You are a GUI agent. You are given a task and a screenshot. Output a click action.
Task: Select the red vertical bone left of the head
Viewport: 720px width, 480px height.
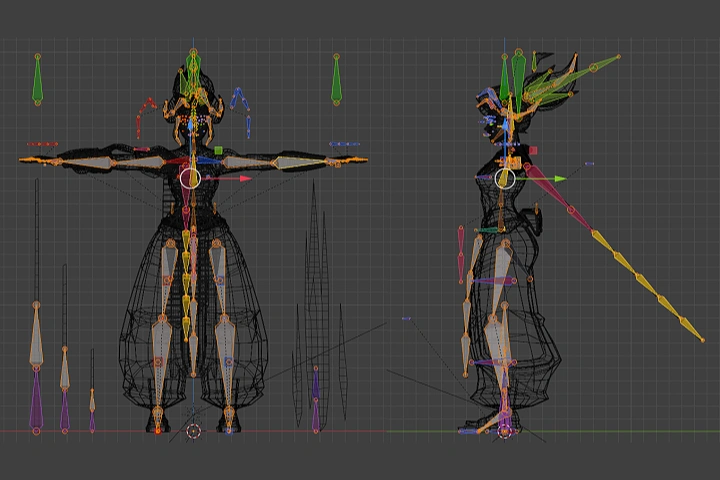(x=138, y=128)
